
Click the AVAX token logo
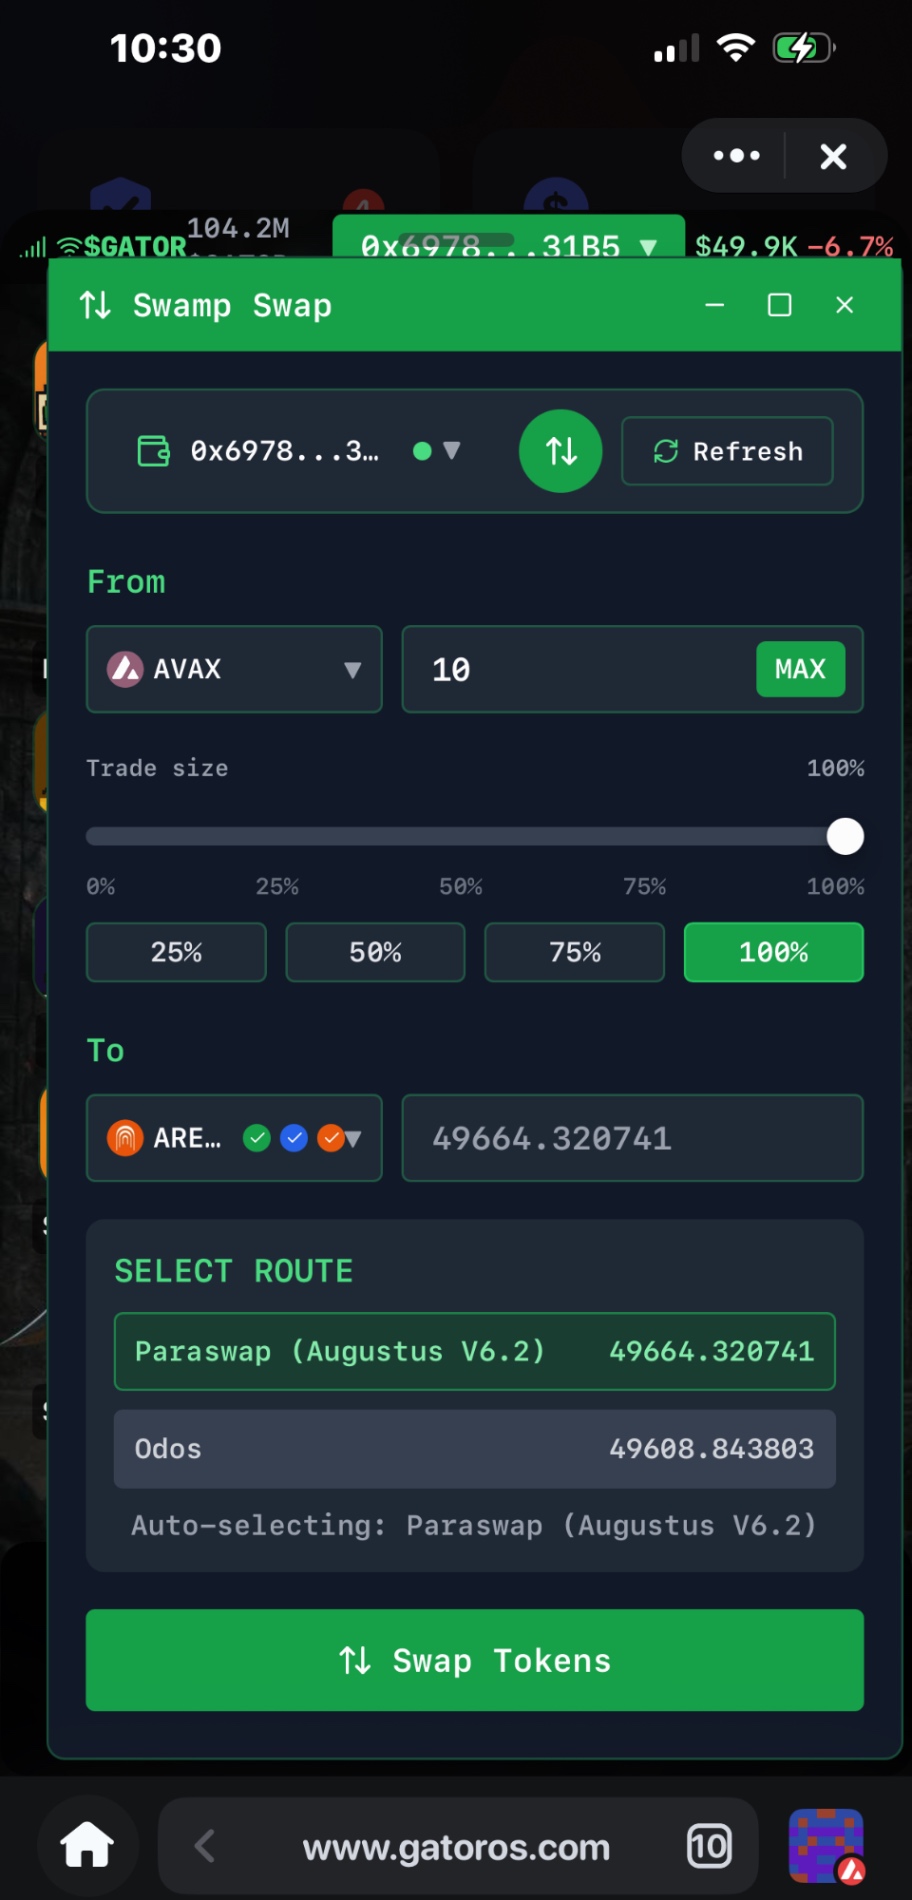(x=125, y=669)
